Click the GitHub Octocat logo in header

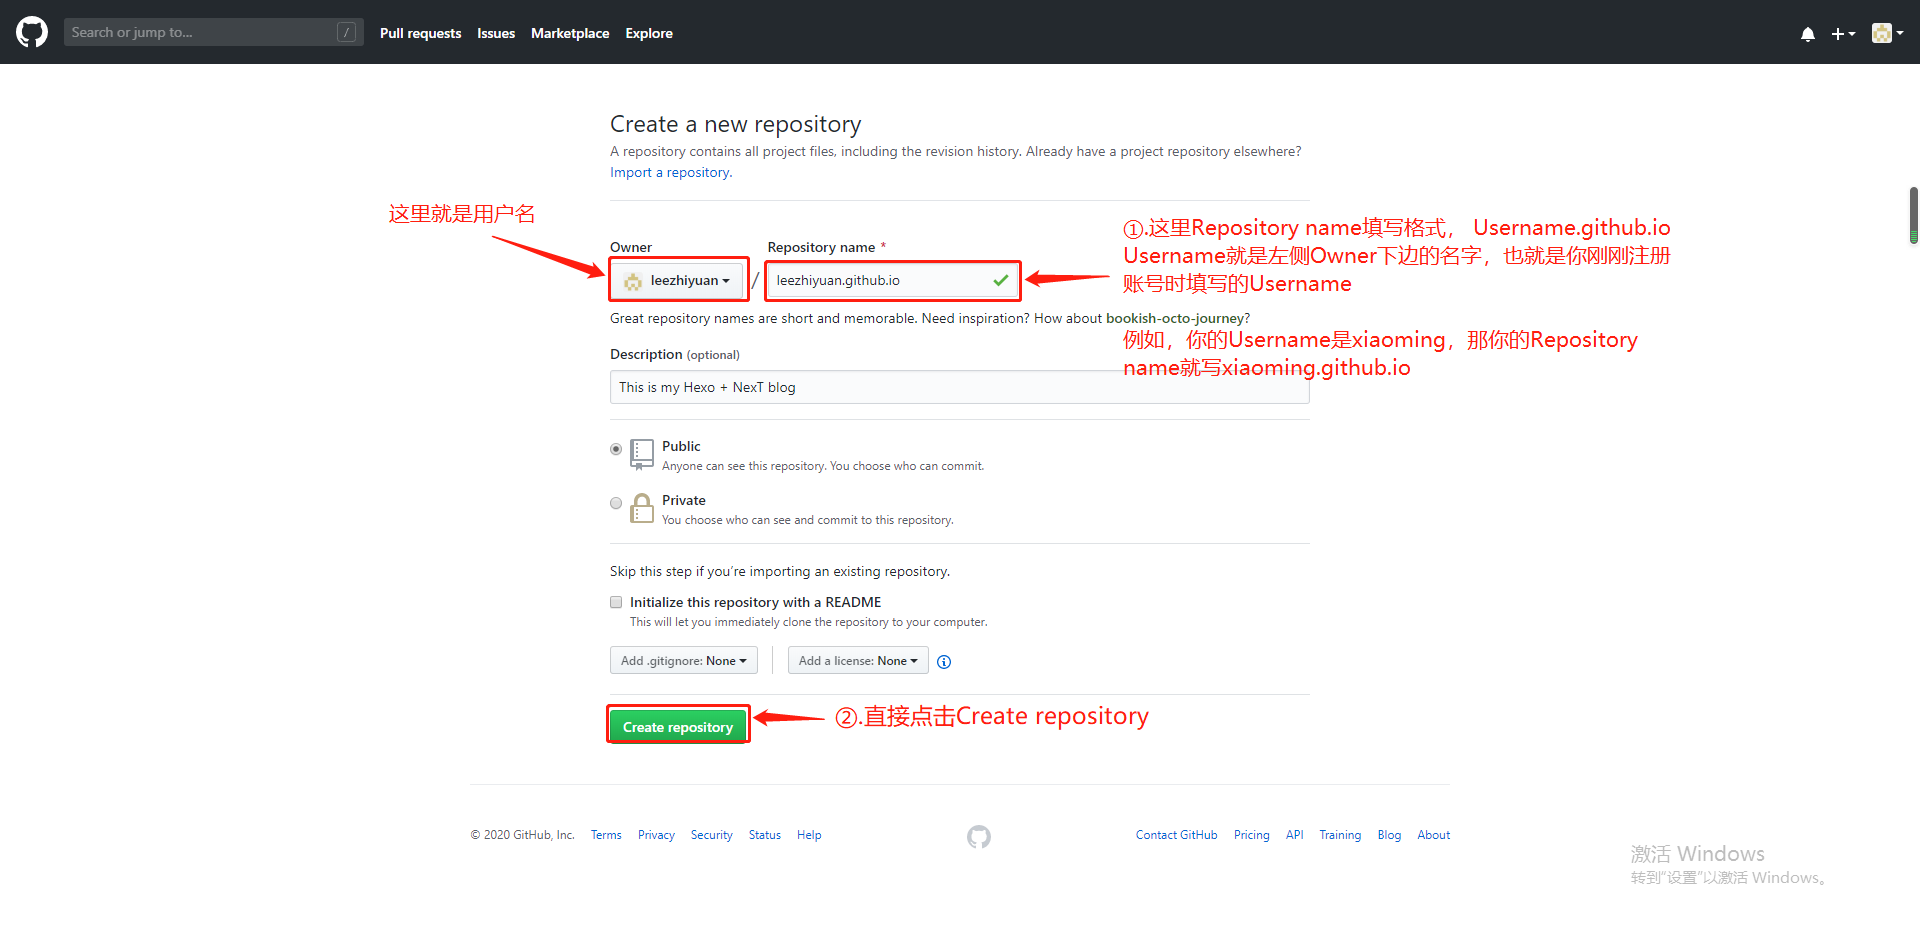pos(32,32)
